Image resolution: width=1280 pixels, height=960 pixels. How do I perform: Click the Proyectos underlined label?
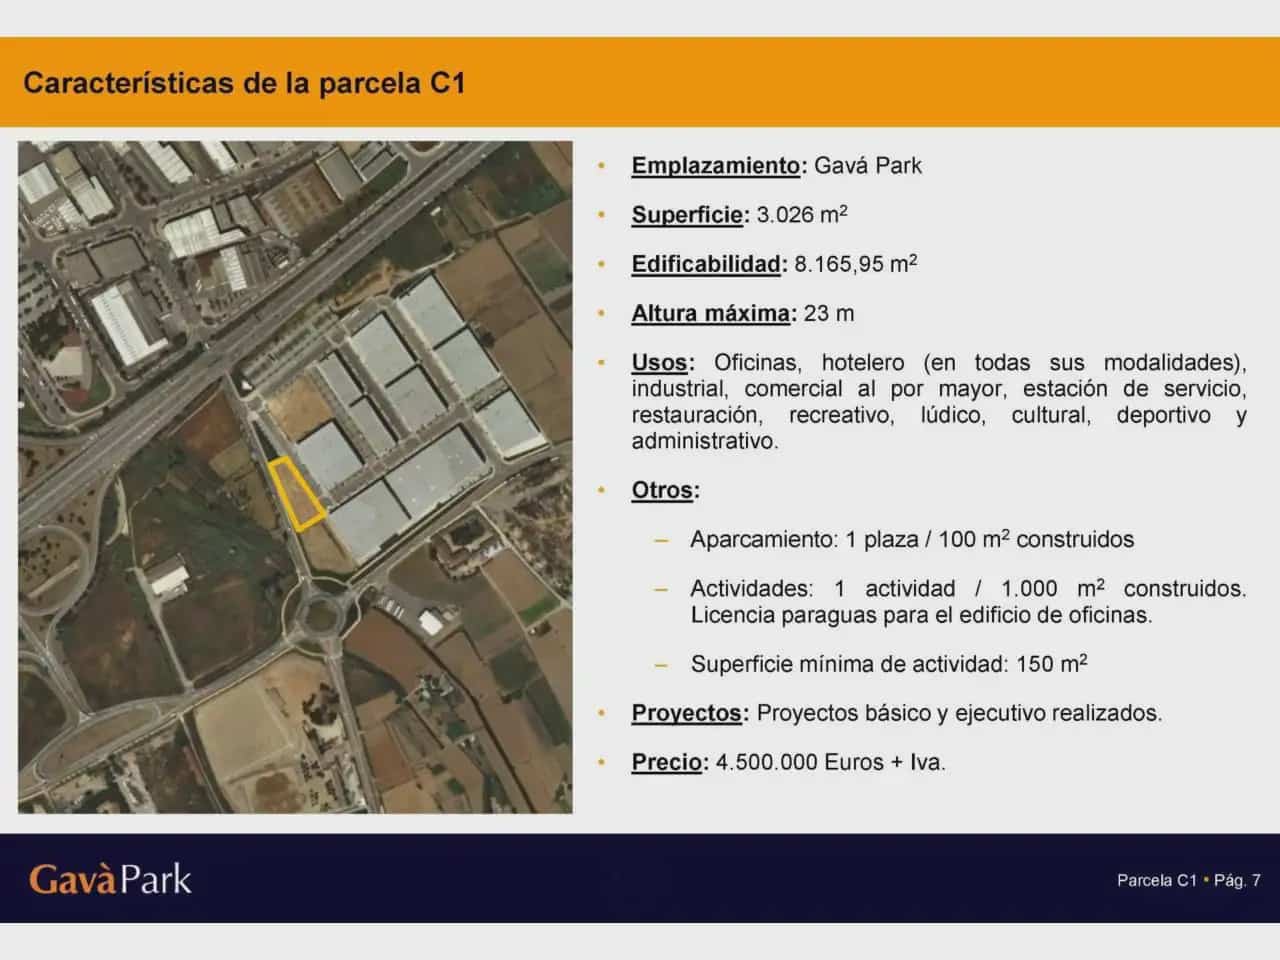point(687,714)
